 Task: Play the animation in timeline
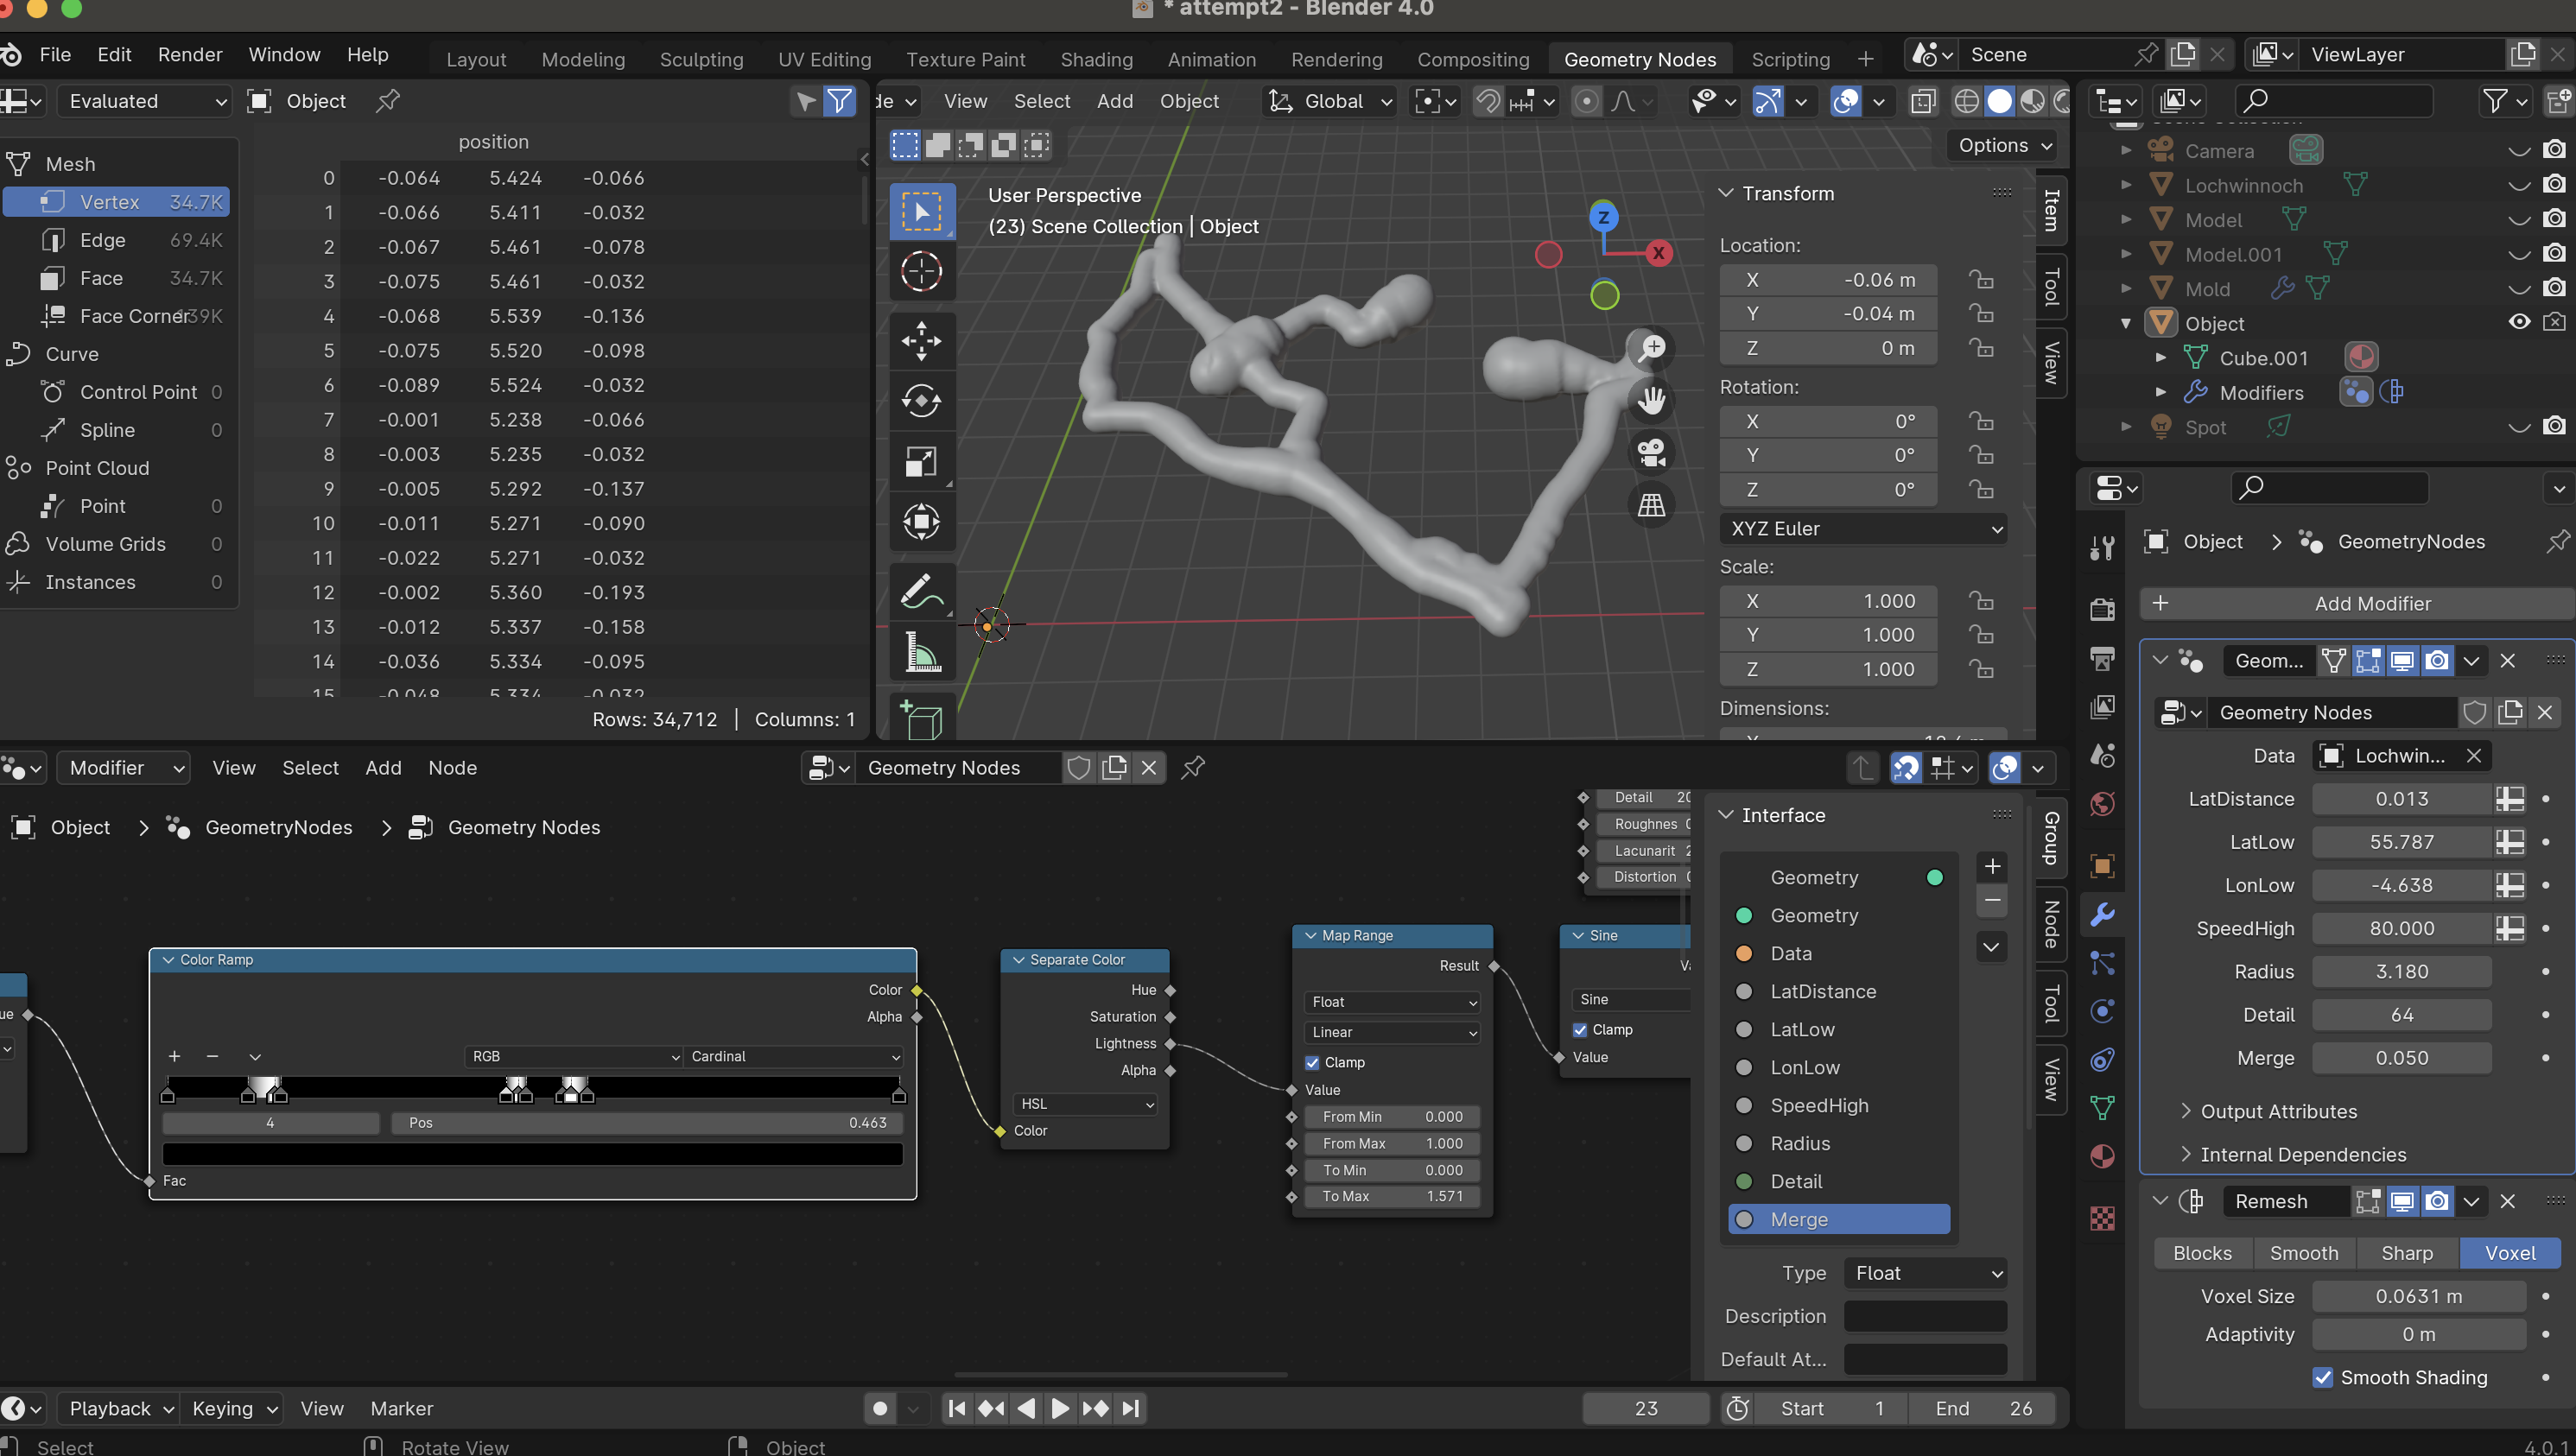click(1060, 1408)
